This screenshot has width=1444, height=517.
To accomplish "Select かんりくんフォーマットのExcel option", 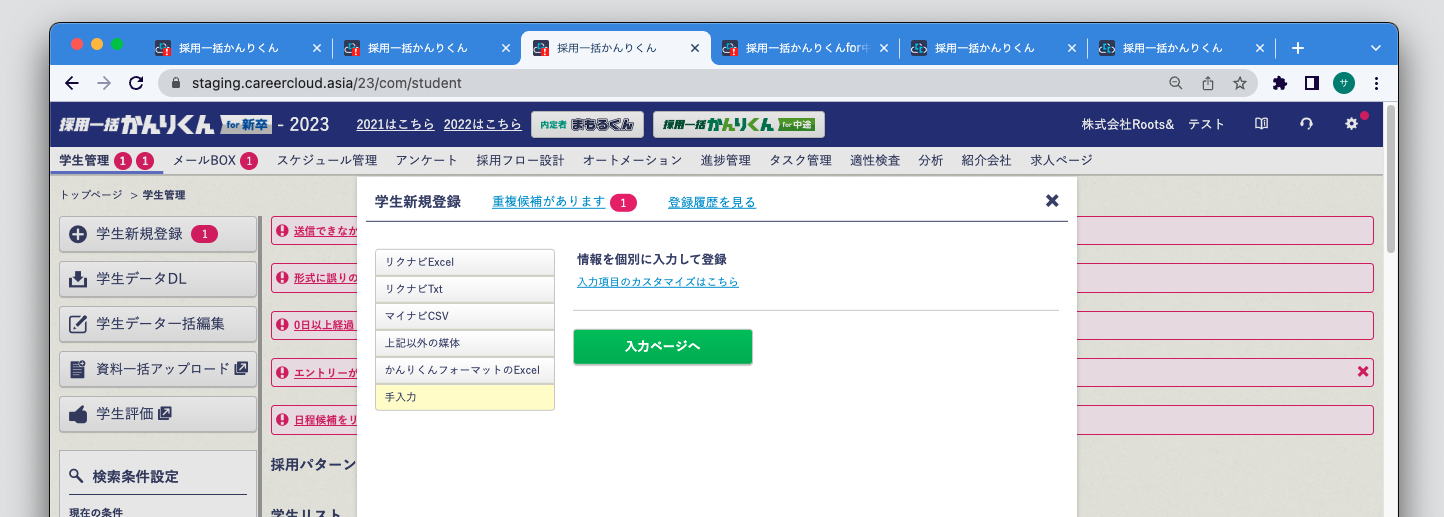I will click(x=465, y=370).
